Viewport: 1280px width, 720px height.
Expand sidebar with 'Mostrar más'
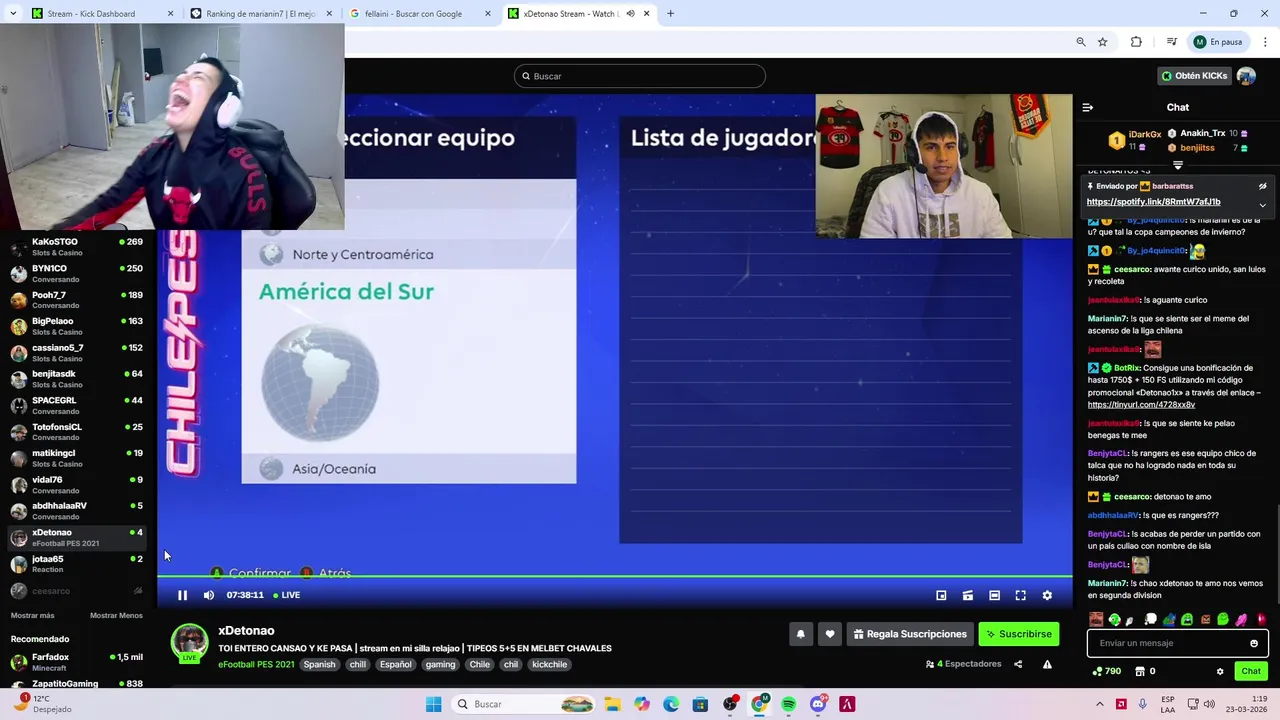coord(32,615)
